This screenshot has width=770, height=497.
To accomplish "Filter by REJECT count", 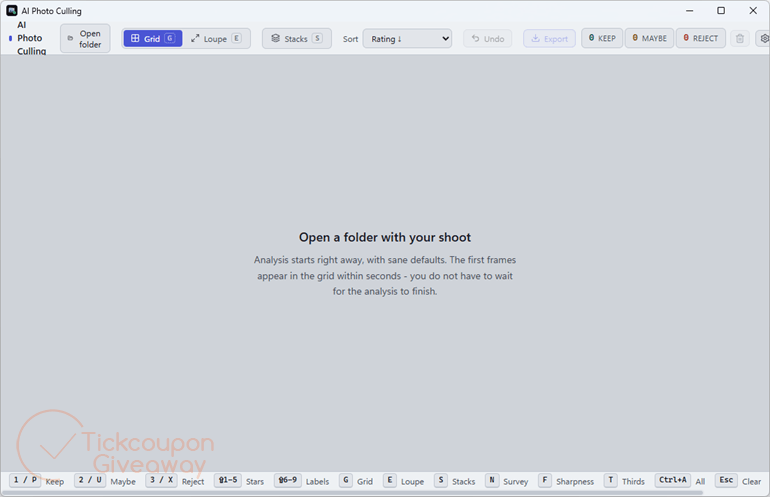I will pyautogui.click(x=701, y=38).
